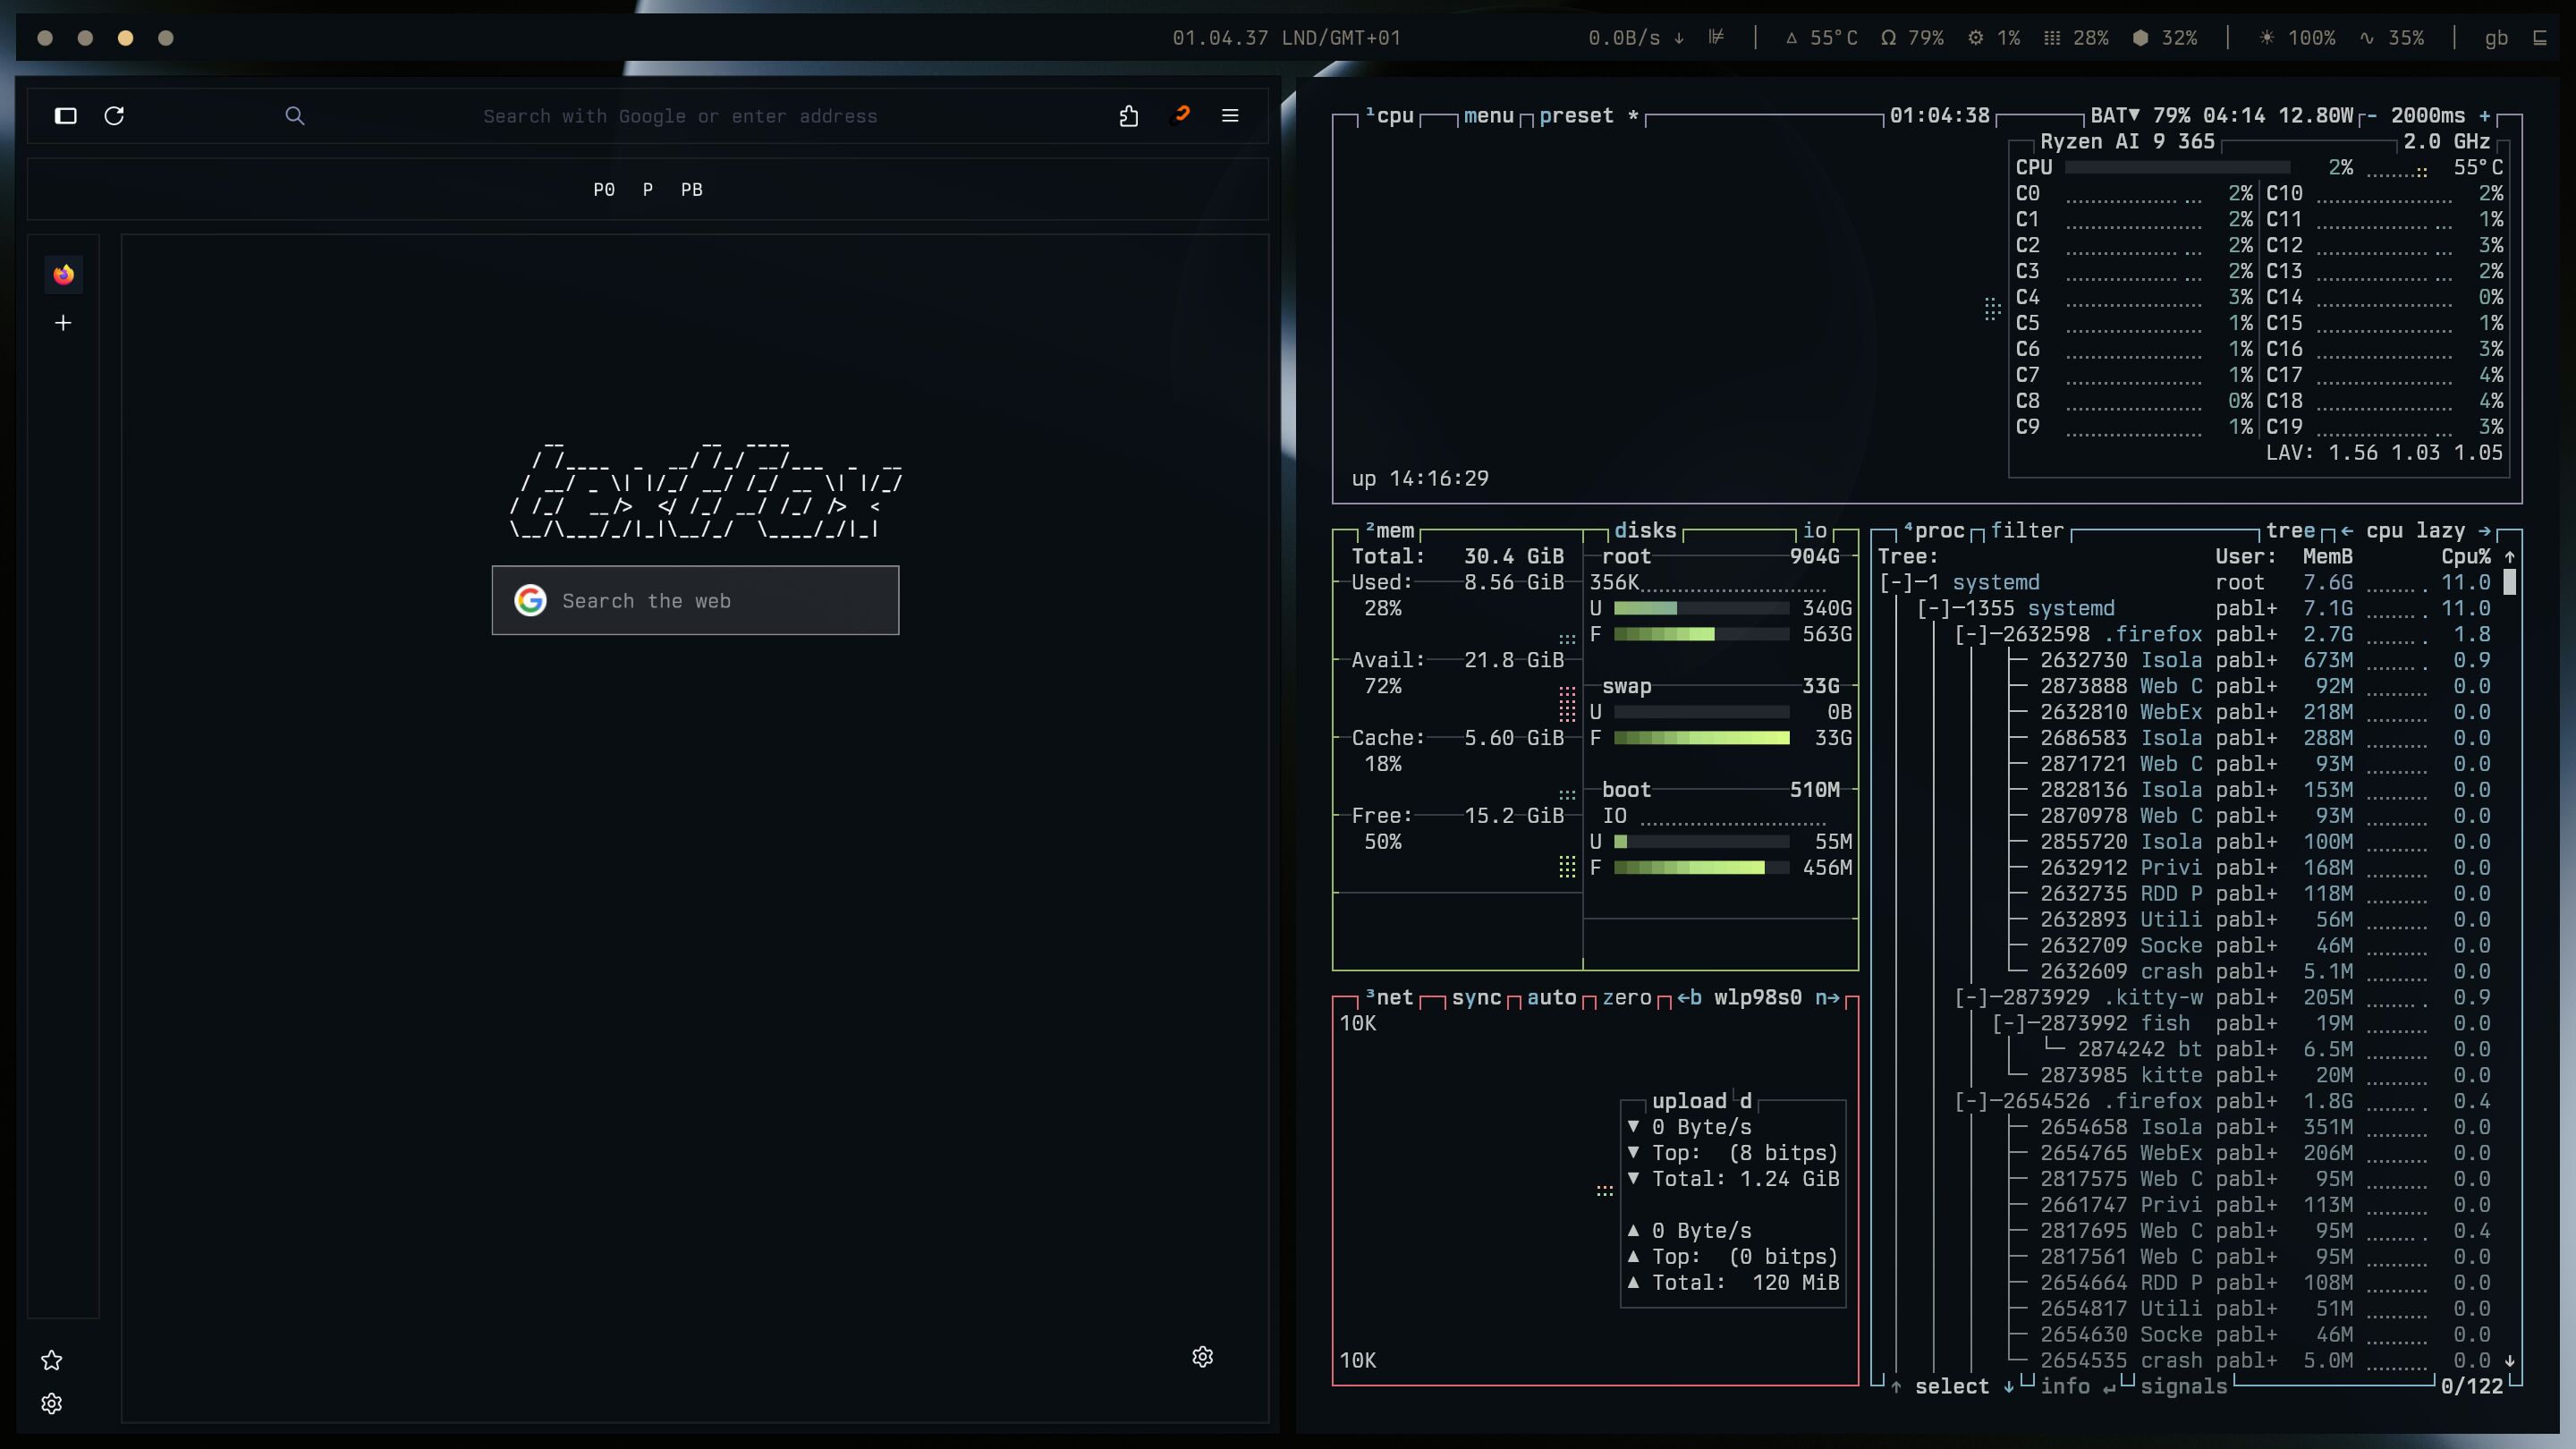Collapse the 1355 systemd tree node

(x=1934, y=609)
